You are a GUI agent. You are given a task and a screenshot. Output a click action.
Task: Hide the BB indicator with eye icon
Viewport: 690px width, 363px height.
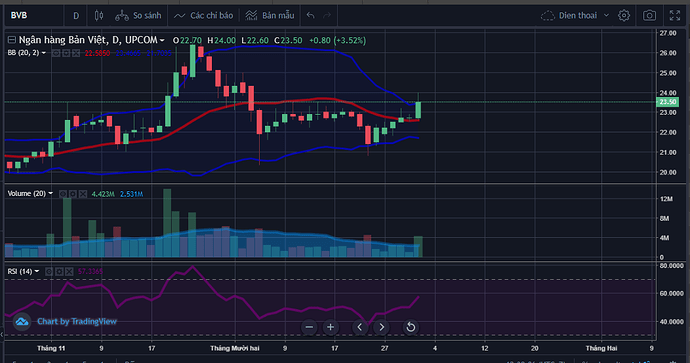coord(56,53)
